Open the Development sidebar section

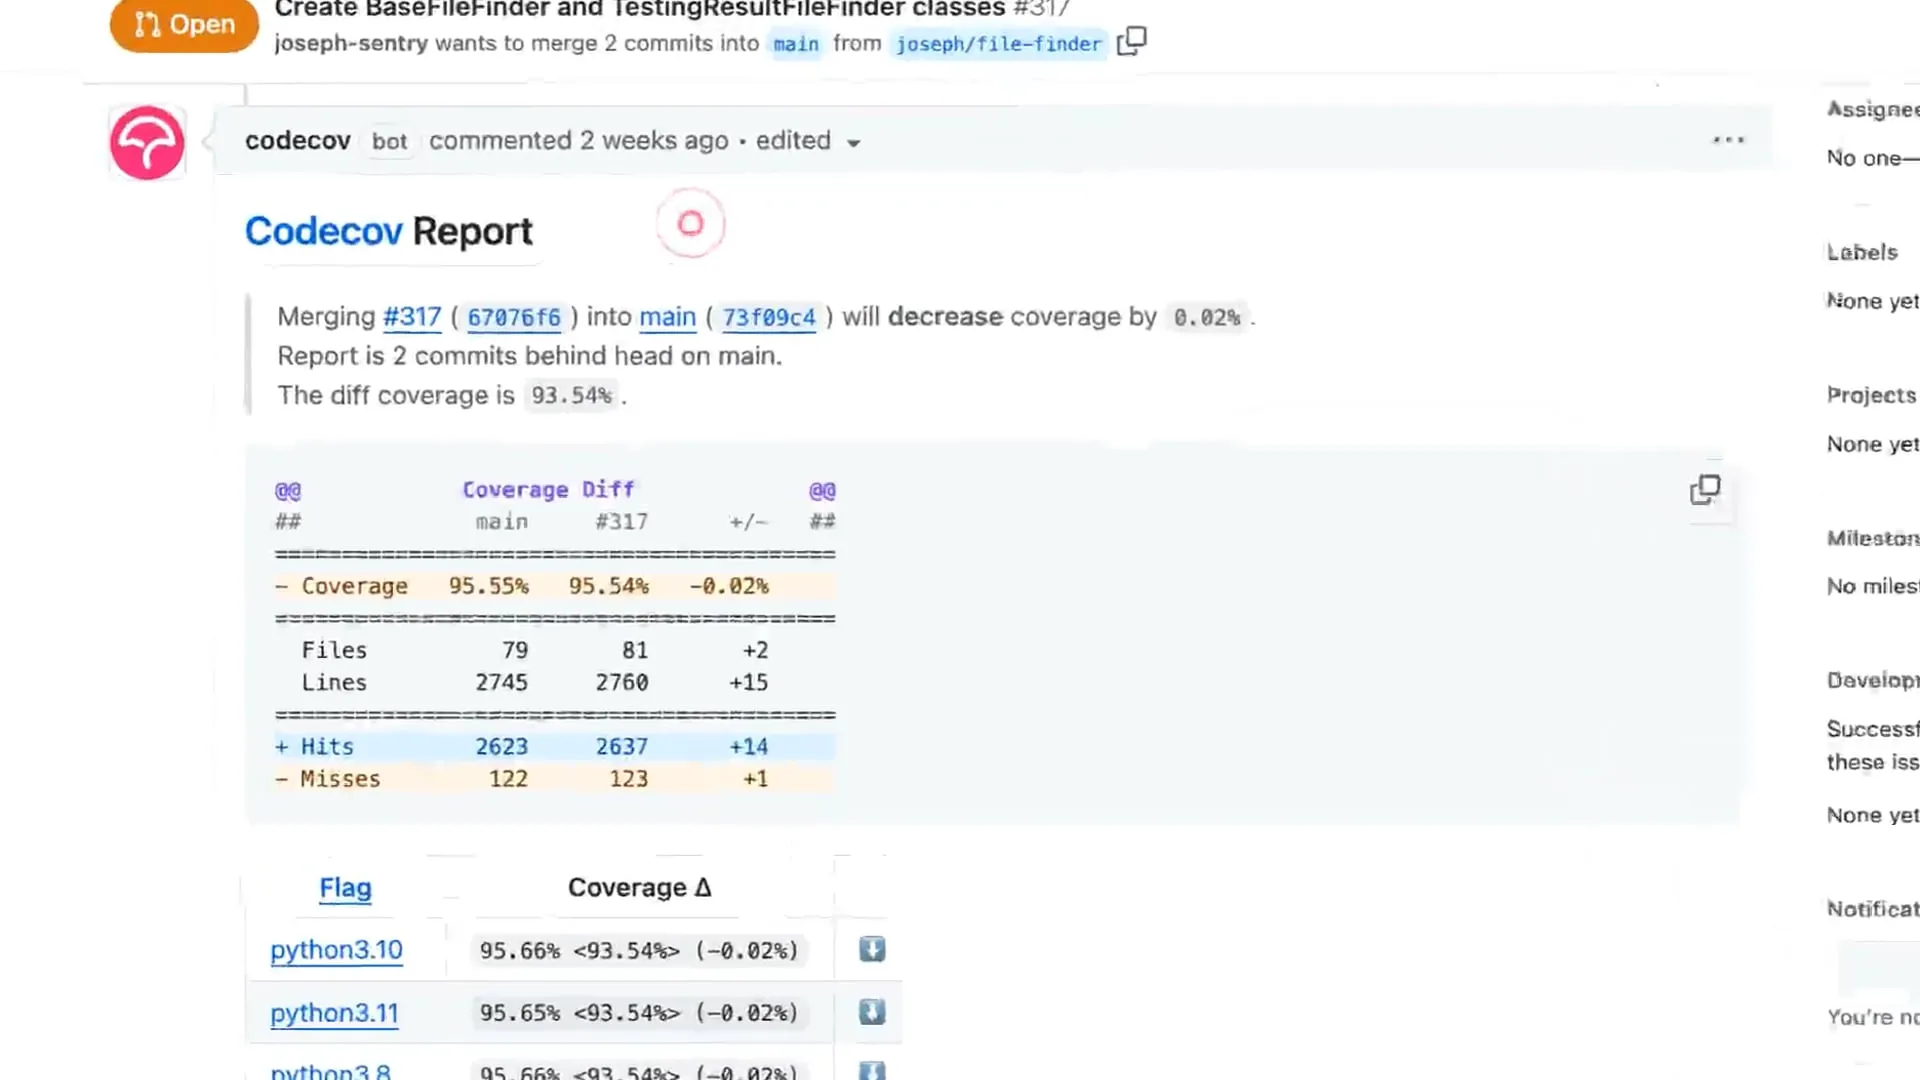1873,680
